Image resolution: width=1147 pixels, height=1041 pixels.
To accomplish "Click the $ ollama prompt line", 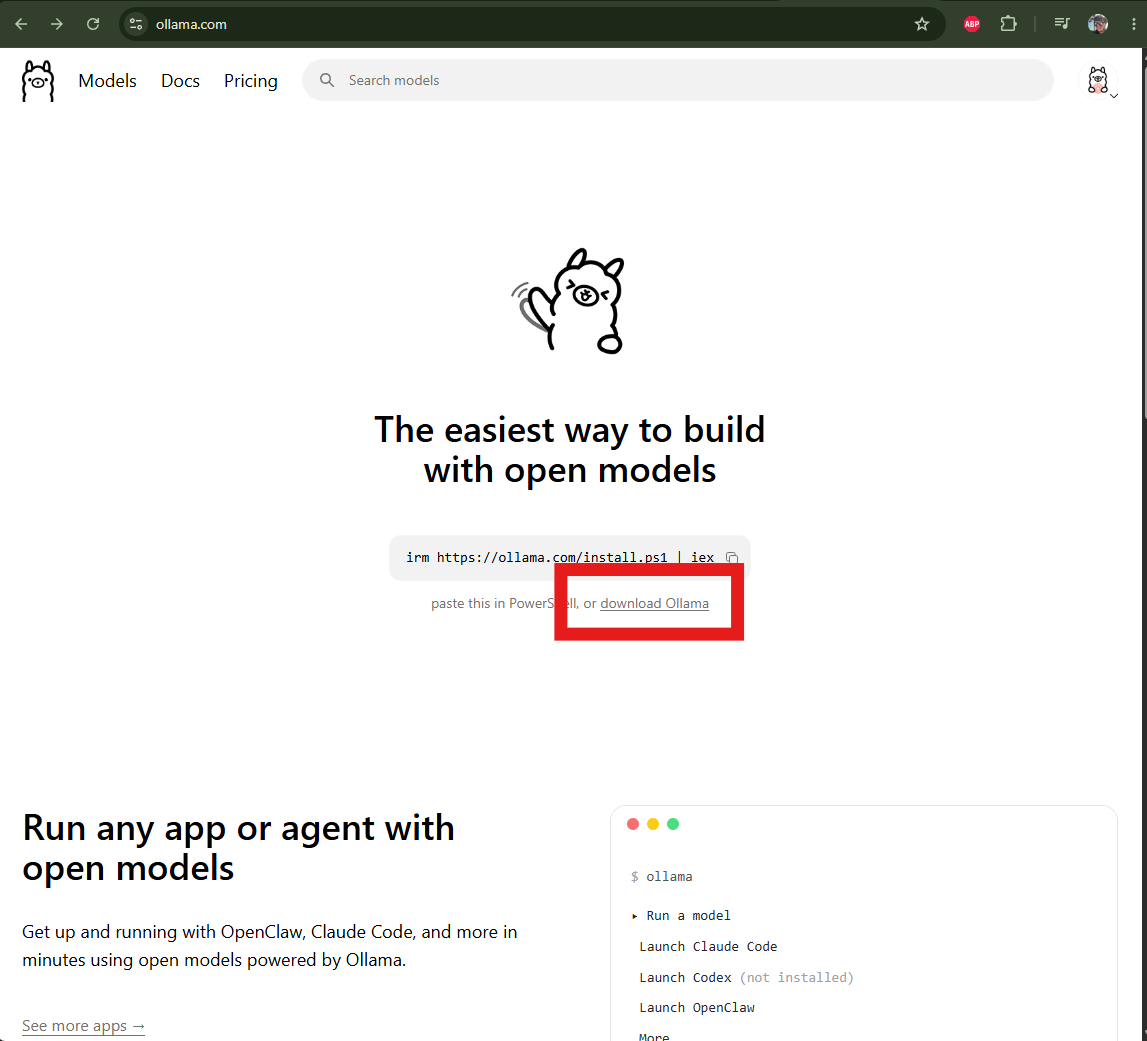I will point(661,876).
